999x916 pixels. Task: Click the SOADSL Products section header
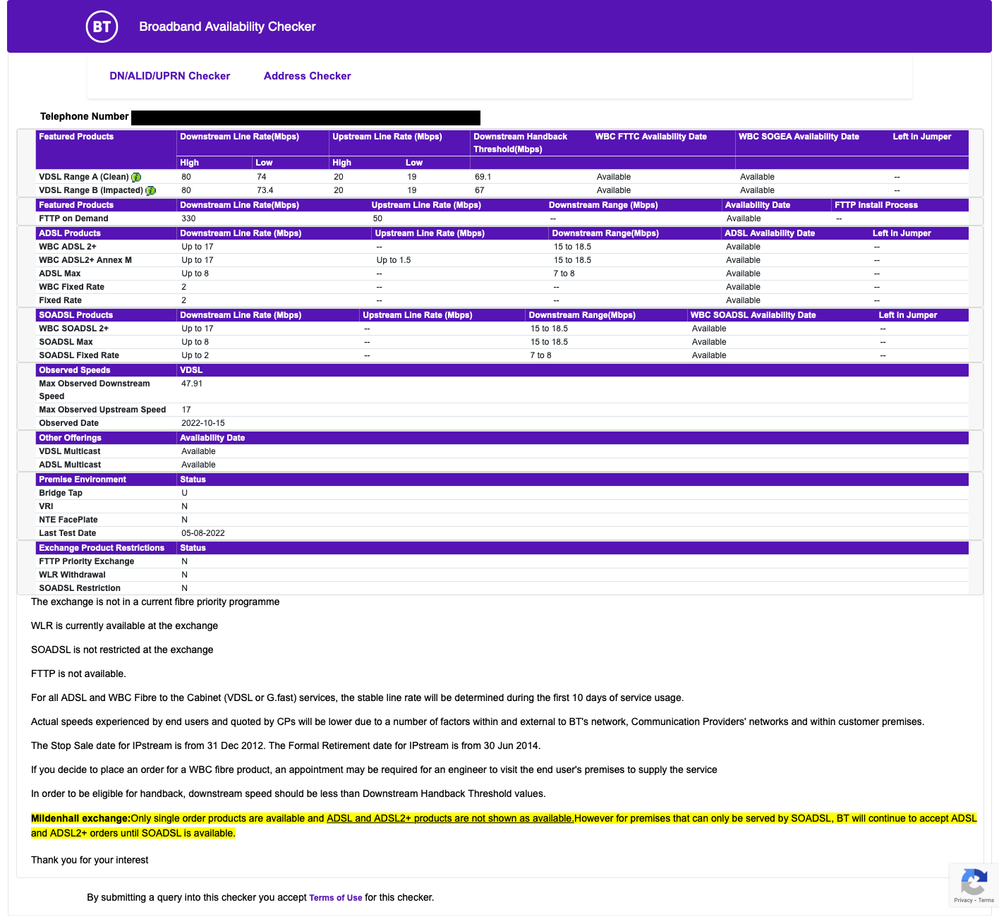[76, 315]
